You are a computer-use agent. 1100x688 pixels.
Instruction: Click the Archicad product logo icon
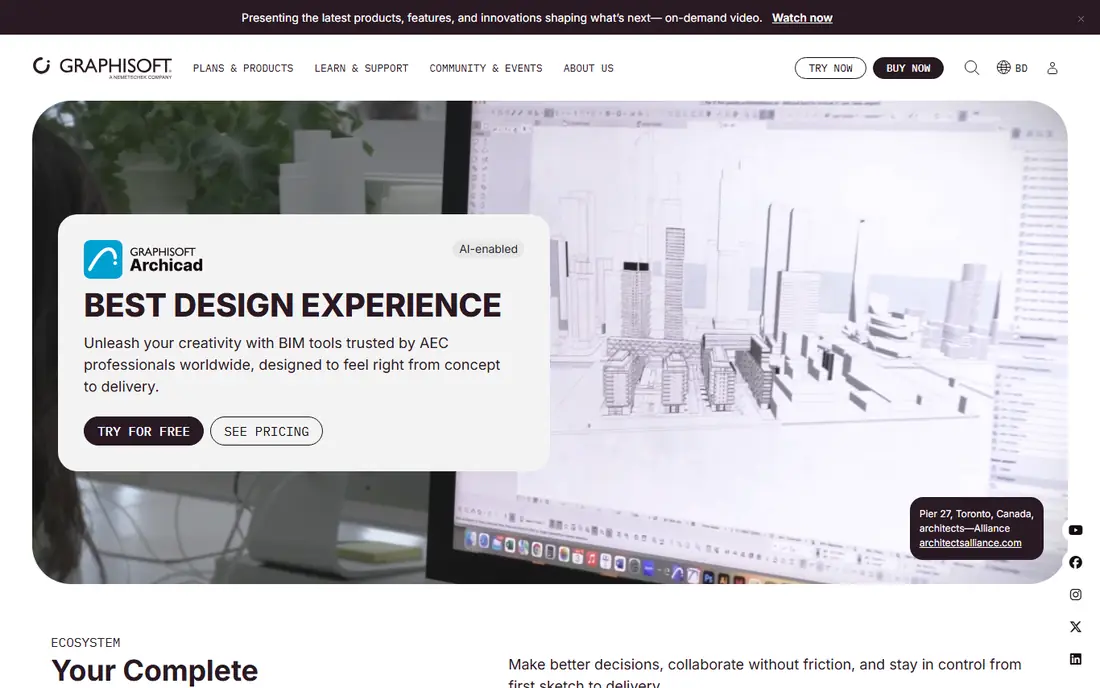(x=103, y=259)
